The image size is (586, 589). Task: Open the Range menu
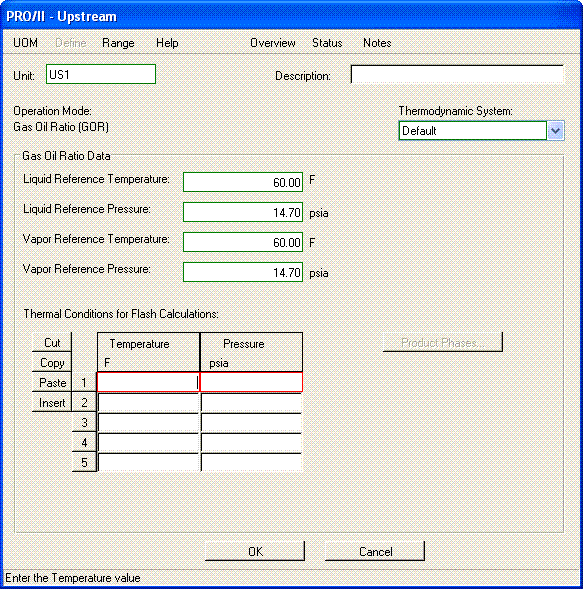click(118, 43)
